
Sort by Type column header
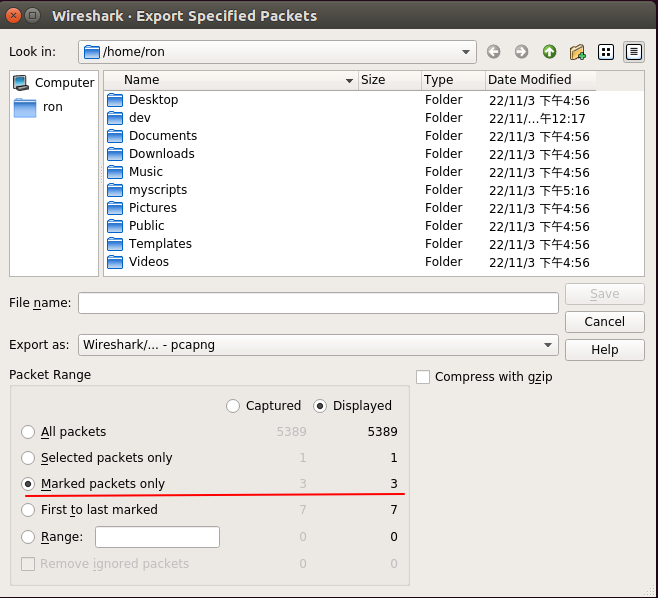(x=453, y=80)
